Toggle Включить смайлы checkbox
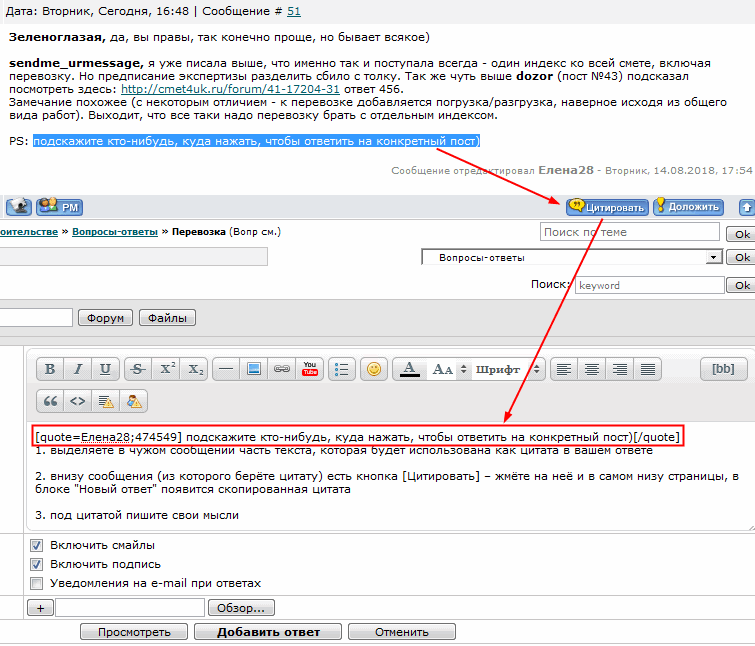This screenshot has width=755, height=646. tap(37, 545)
